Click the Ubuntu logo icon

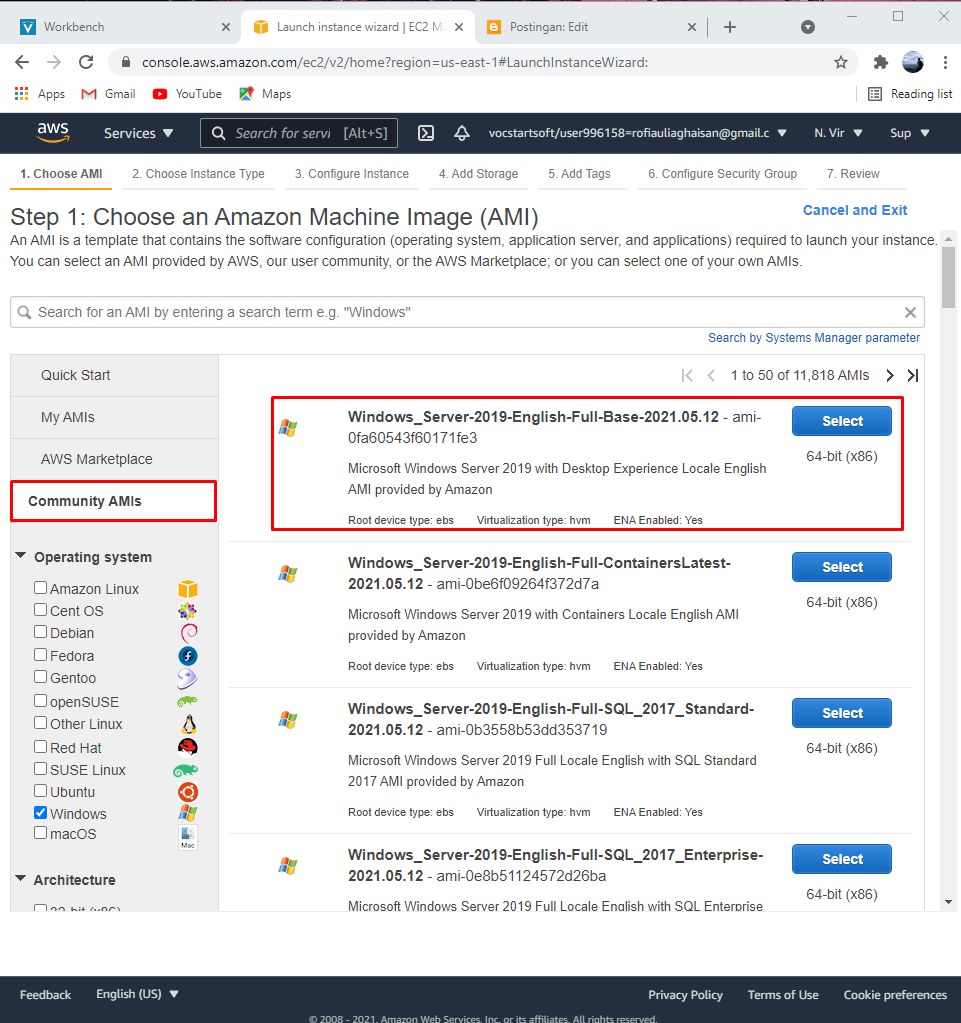[x=188, y=792]
